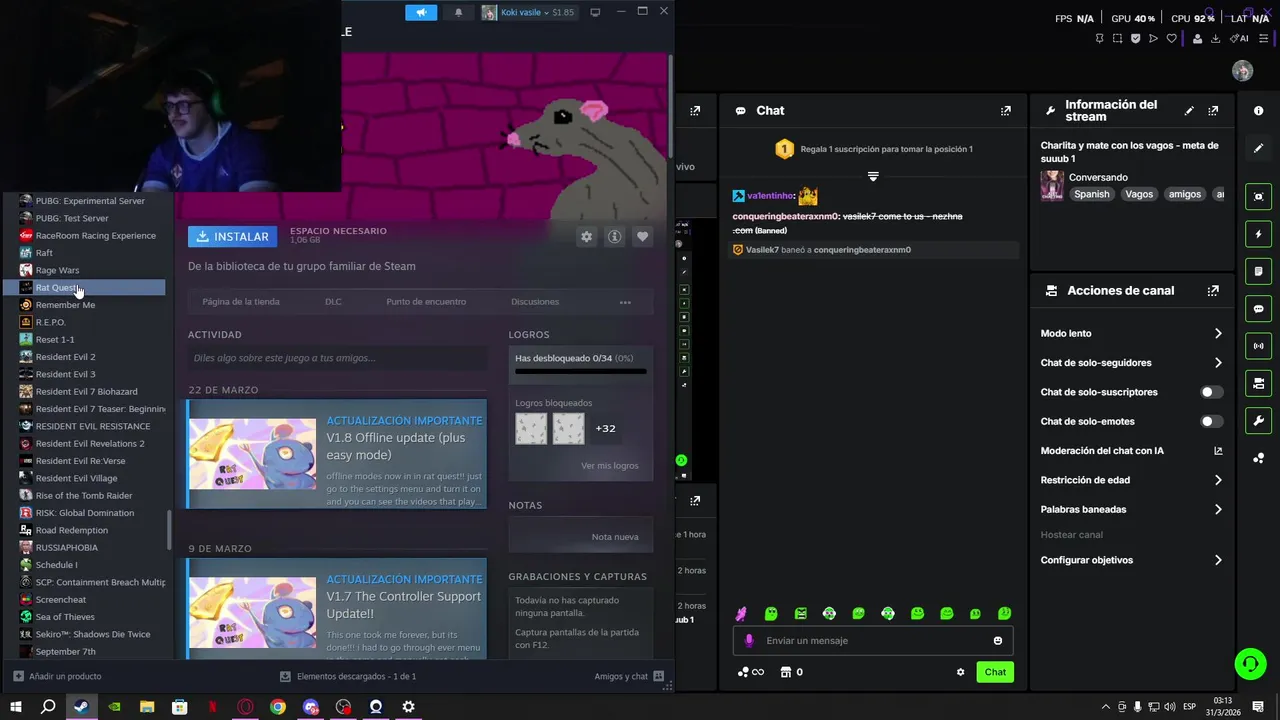The image size is (1280, 720).
Task: Switch to Punto de encuentro tab
Action: pos(426,301)
